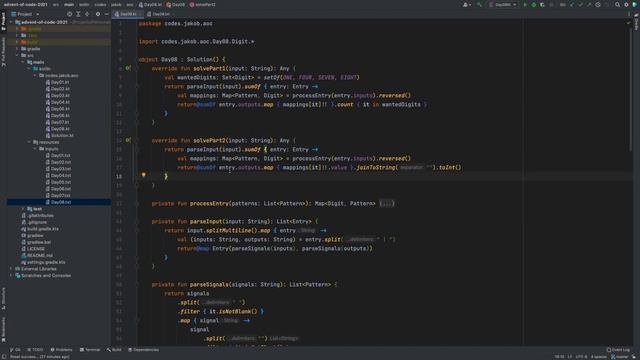Click the override gutter icon beside solvePart2

click(x=128, y=140)
